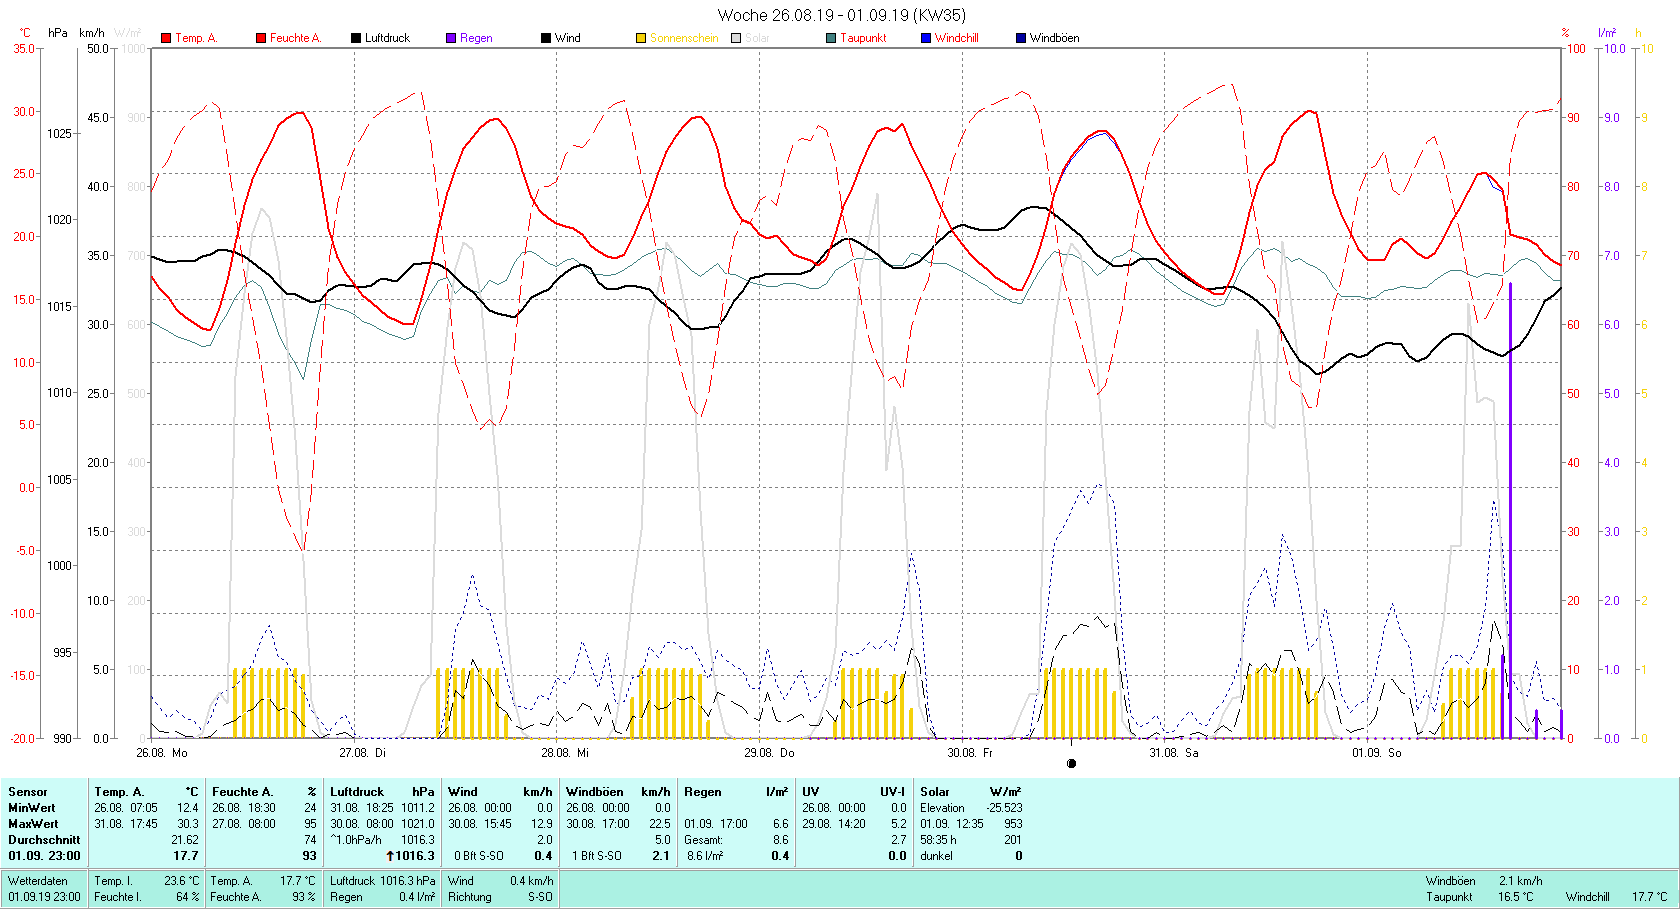Click the chart title 'Woche 26.08.19 - 01.09.19 (KW35)'
The width and height of the screenshot is (1680, 909).
pos(842,15)
